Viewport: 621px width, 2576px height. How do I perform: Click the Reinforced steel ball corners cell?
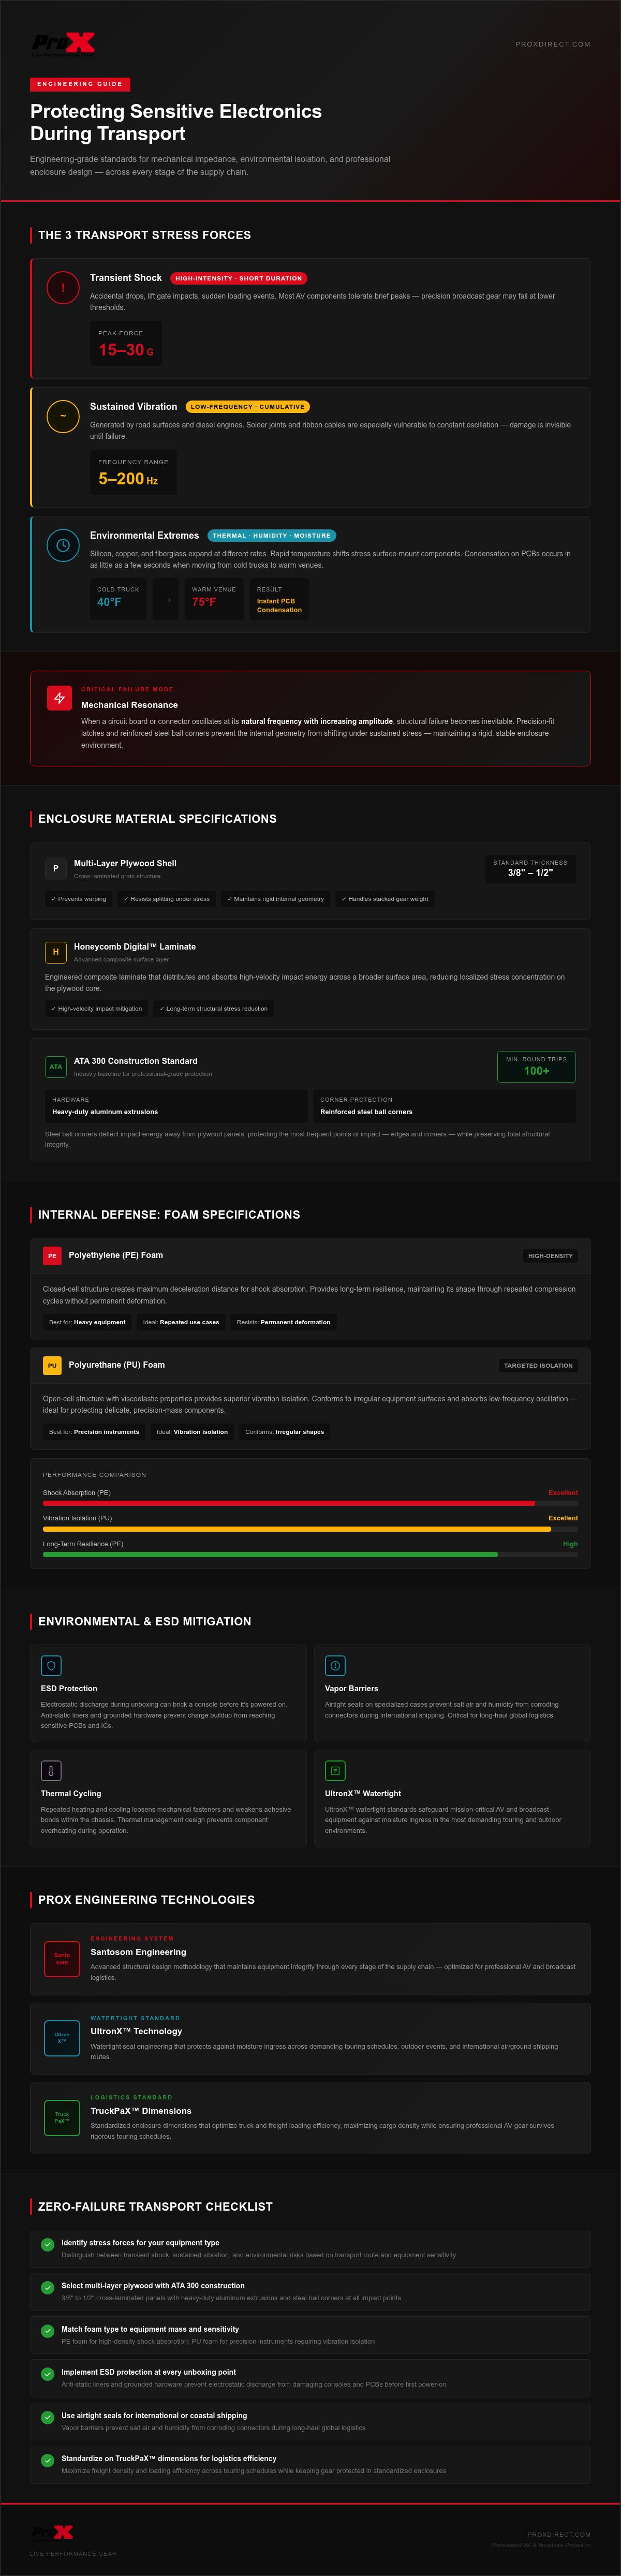pos(444,1105)
